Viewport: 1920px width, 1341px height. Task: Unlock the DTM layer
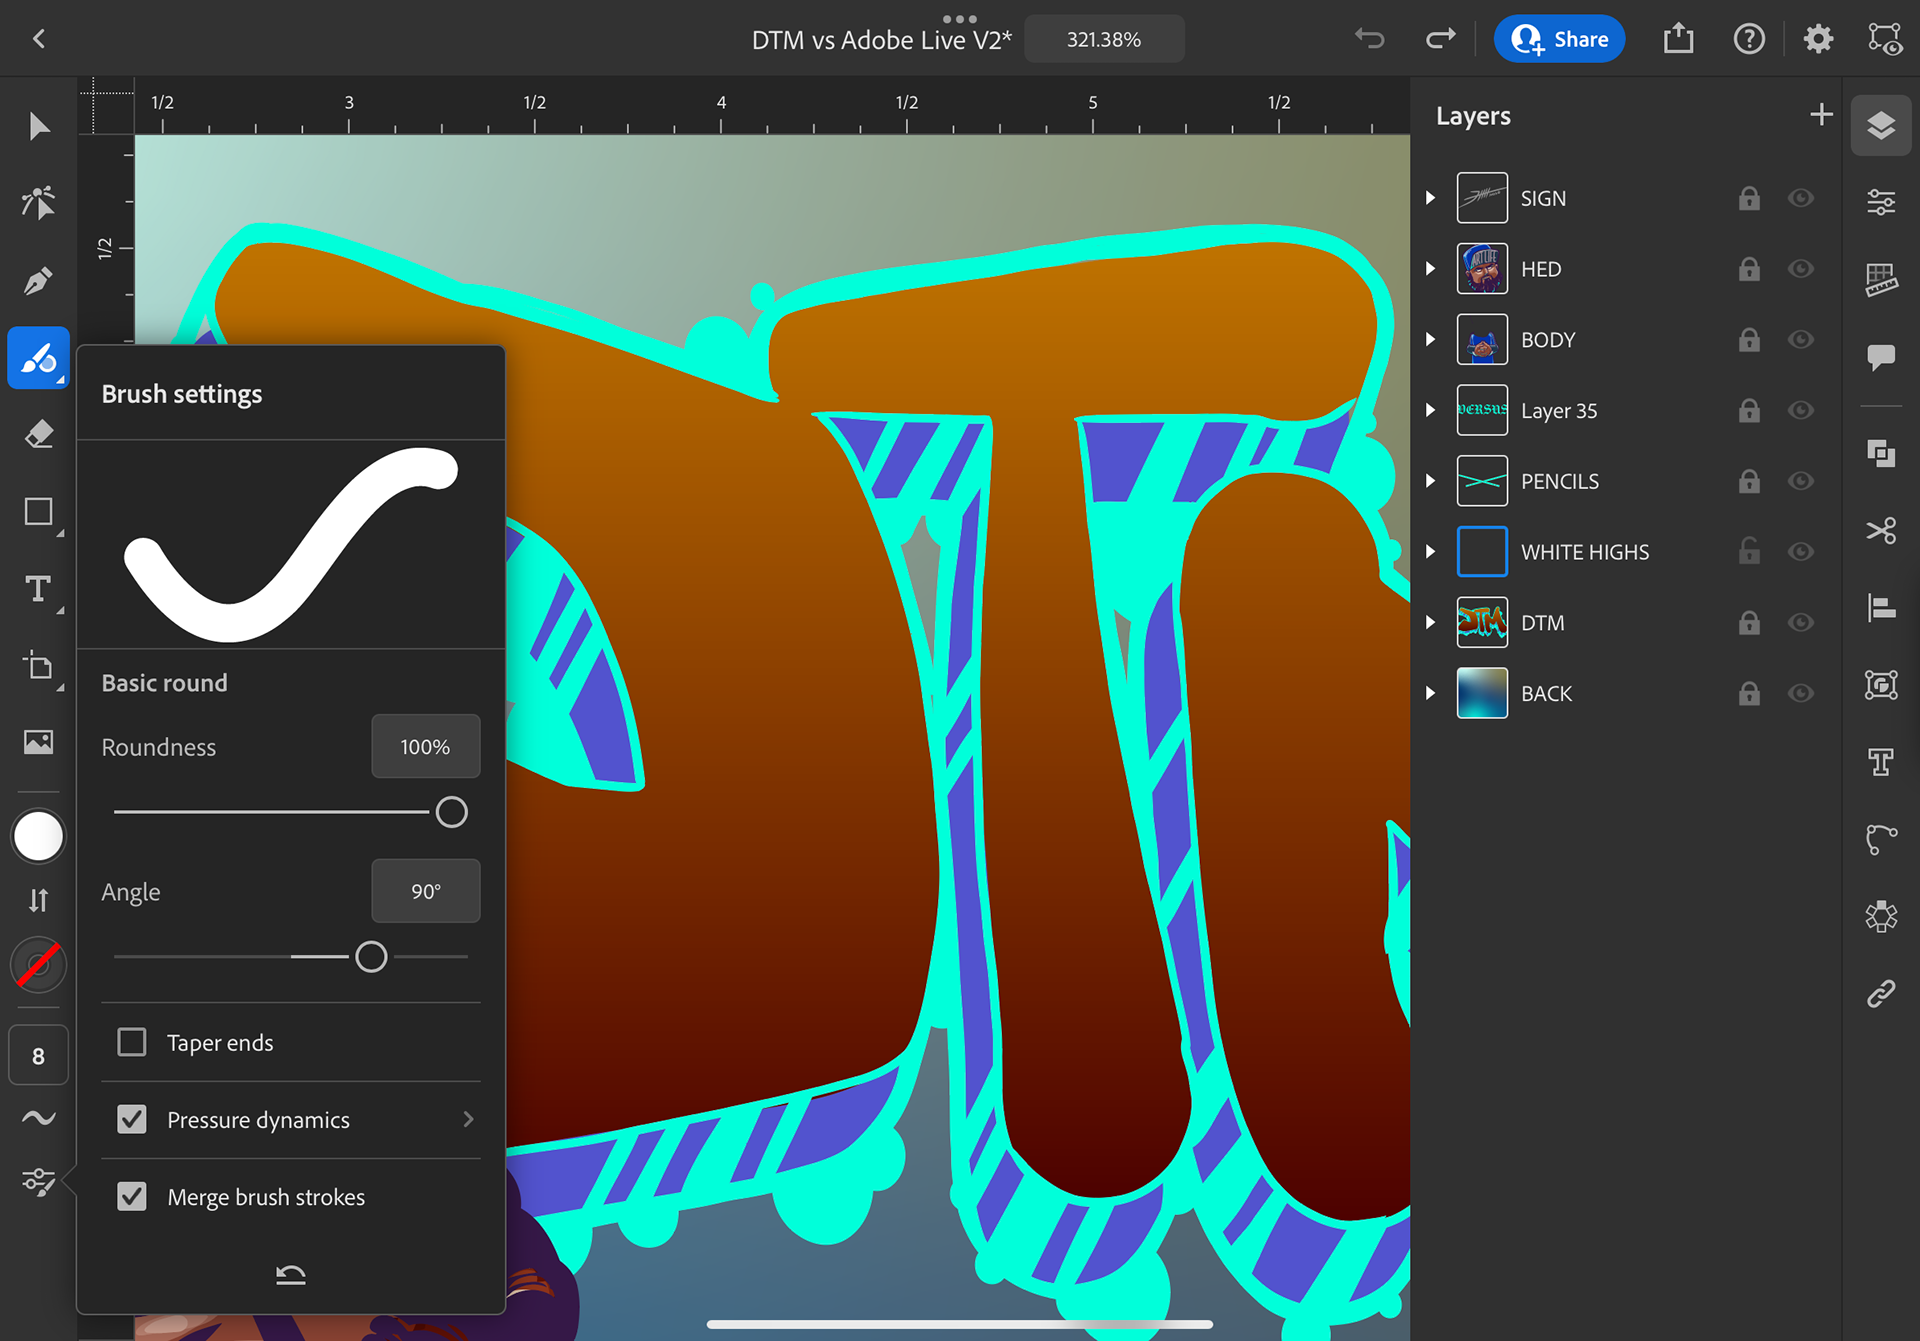1748,623
